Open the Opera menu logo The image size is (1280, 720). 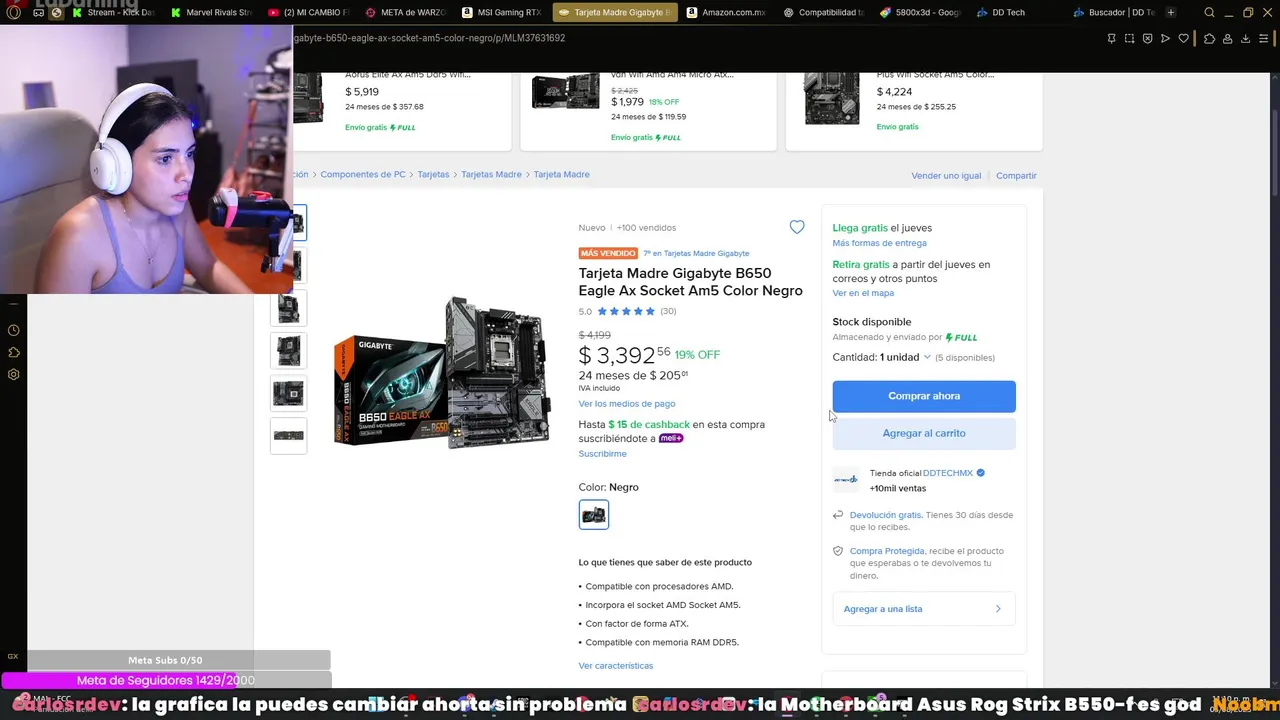(x=13, y=13)
